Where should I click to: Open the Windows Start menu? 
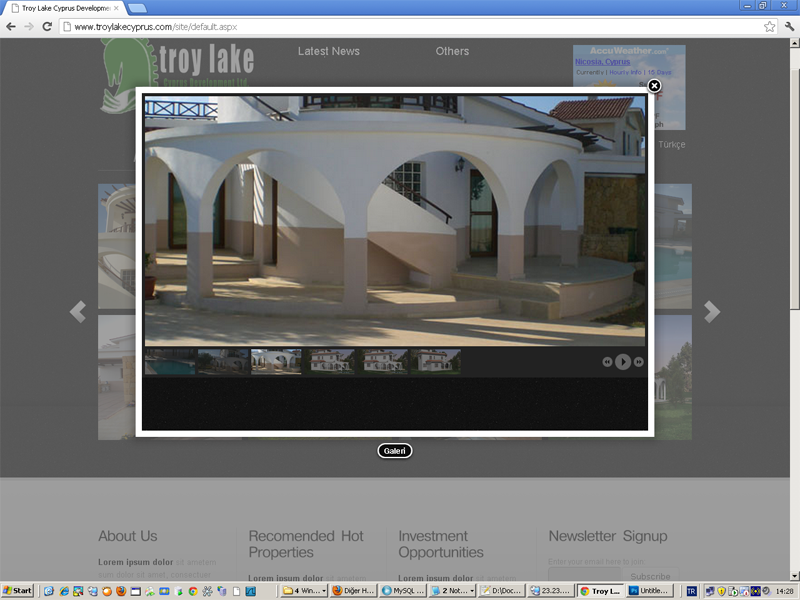[x=17, y=591]
